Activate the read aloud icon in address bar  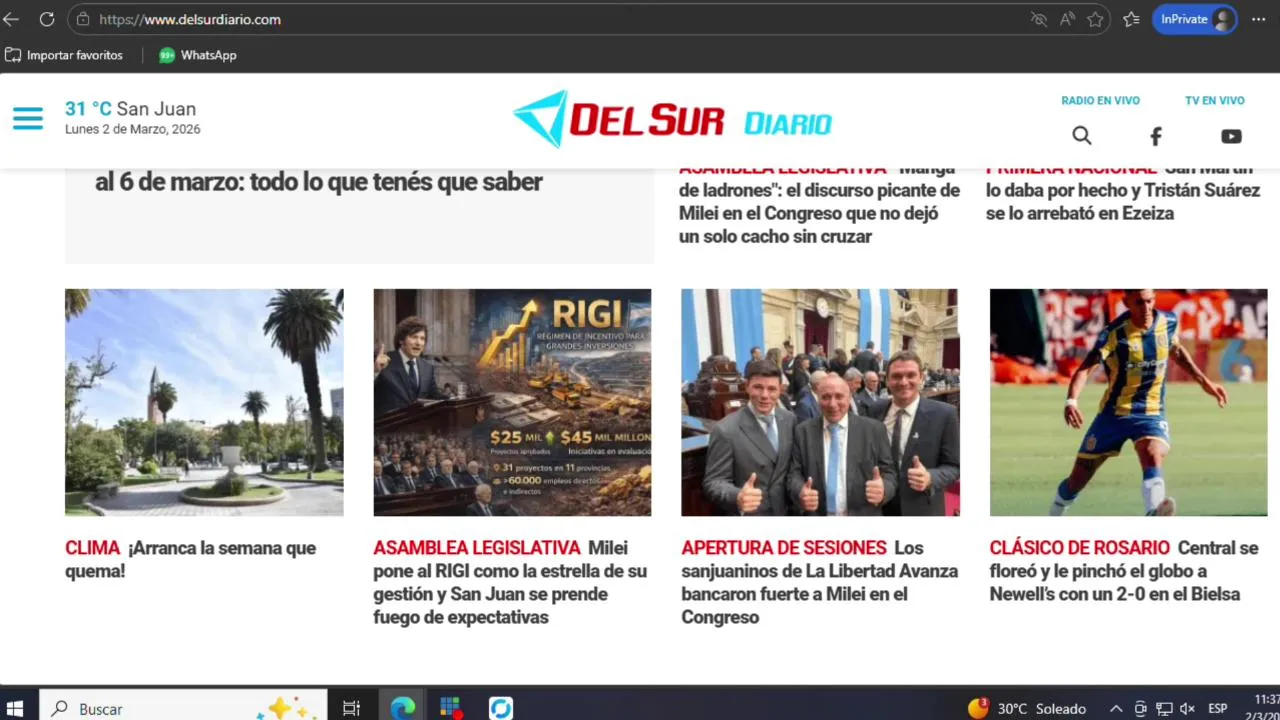[1067, 19]
